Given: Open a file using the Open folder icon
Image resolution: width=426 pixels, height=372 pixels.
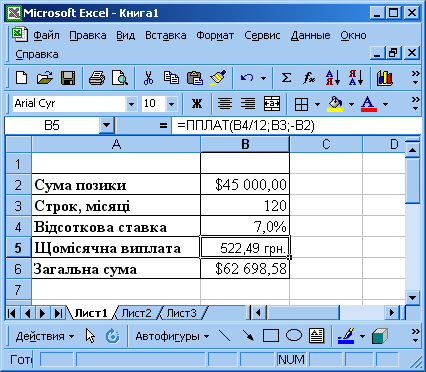Looking at the screenshot, I should pos(45,78).
